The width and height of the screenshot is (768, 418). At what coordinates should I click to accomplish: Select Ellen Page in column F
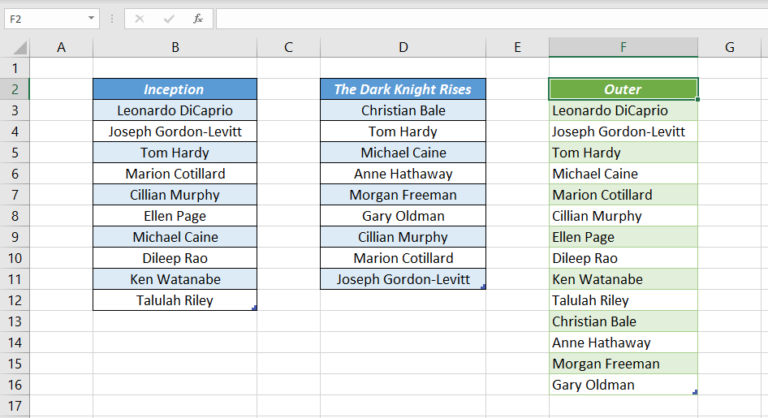[623, 237]
